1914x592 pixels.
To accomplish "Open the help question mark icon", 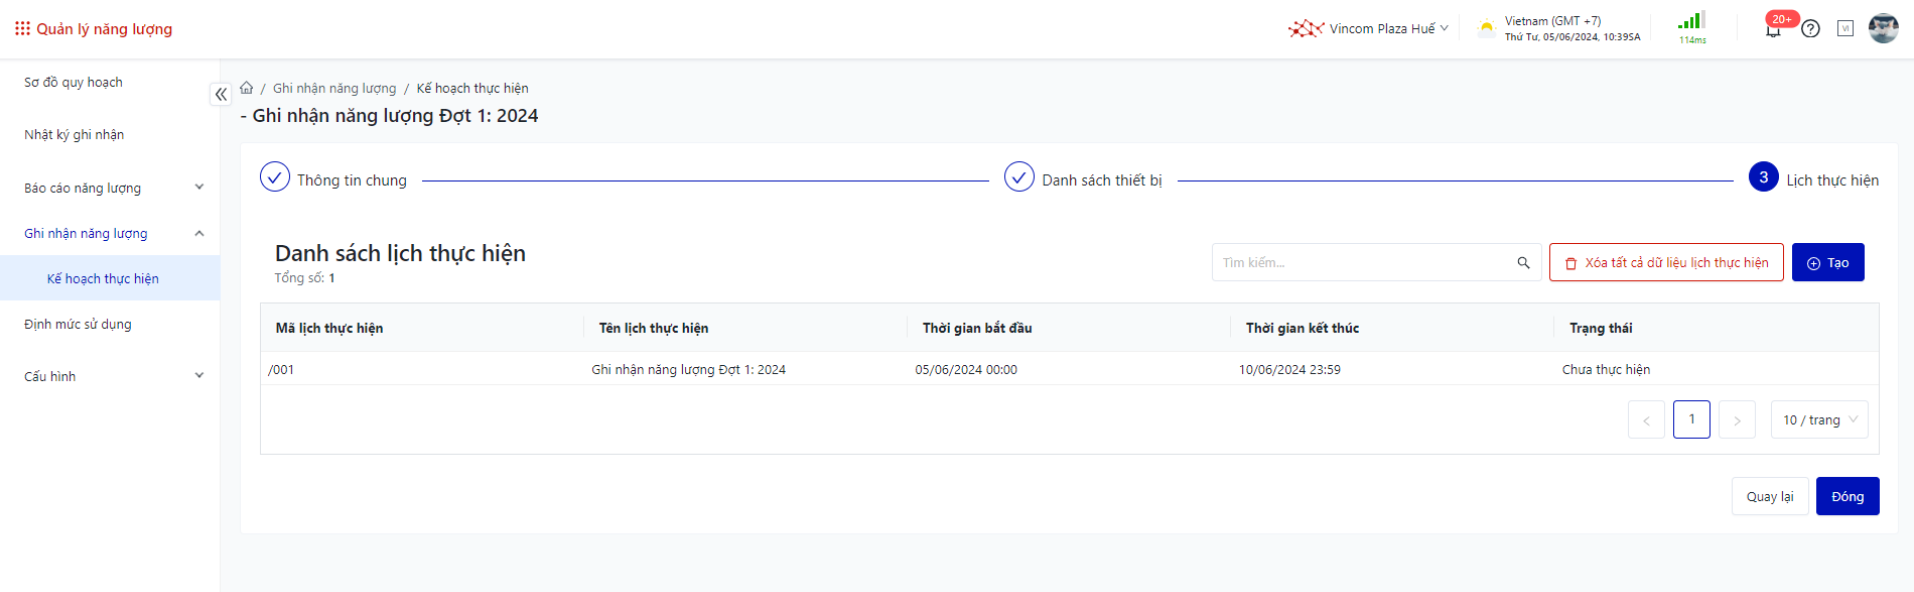I will [x=1810, y=29].
